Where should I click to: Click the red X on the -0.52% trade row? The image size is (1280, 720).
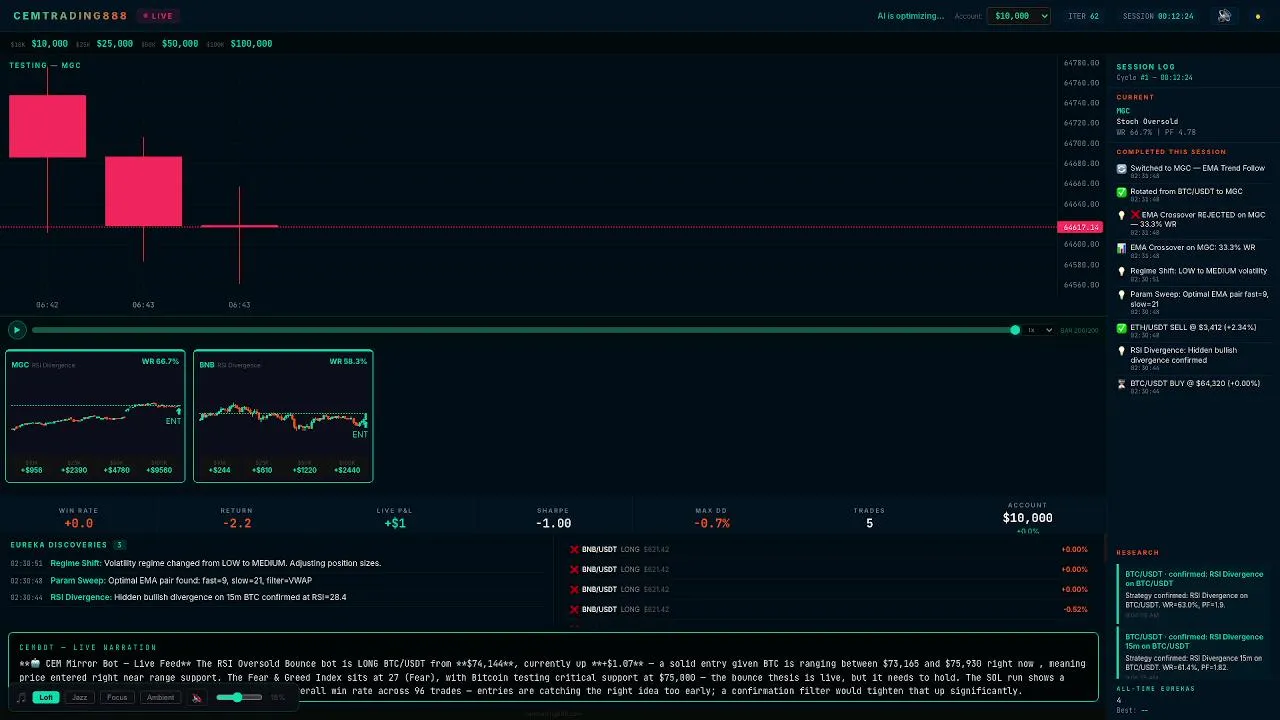pos(575,609)
